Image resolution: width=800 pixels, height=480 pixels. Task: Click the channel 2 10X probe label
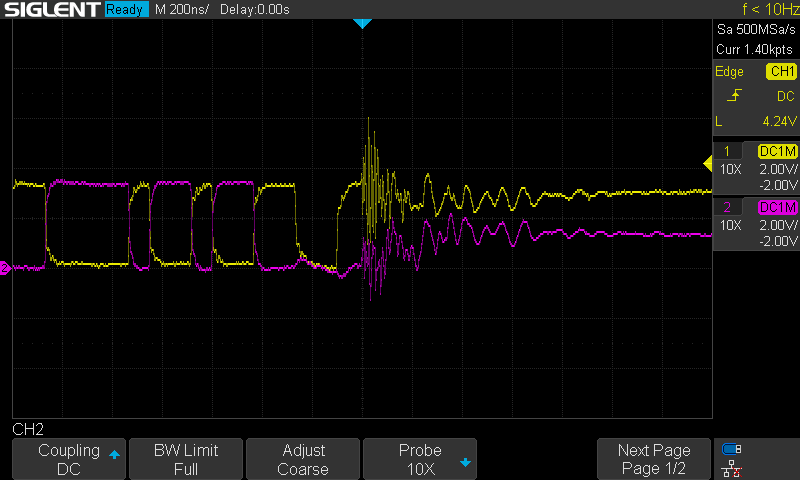[x=731, y=225]
